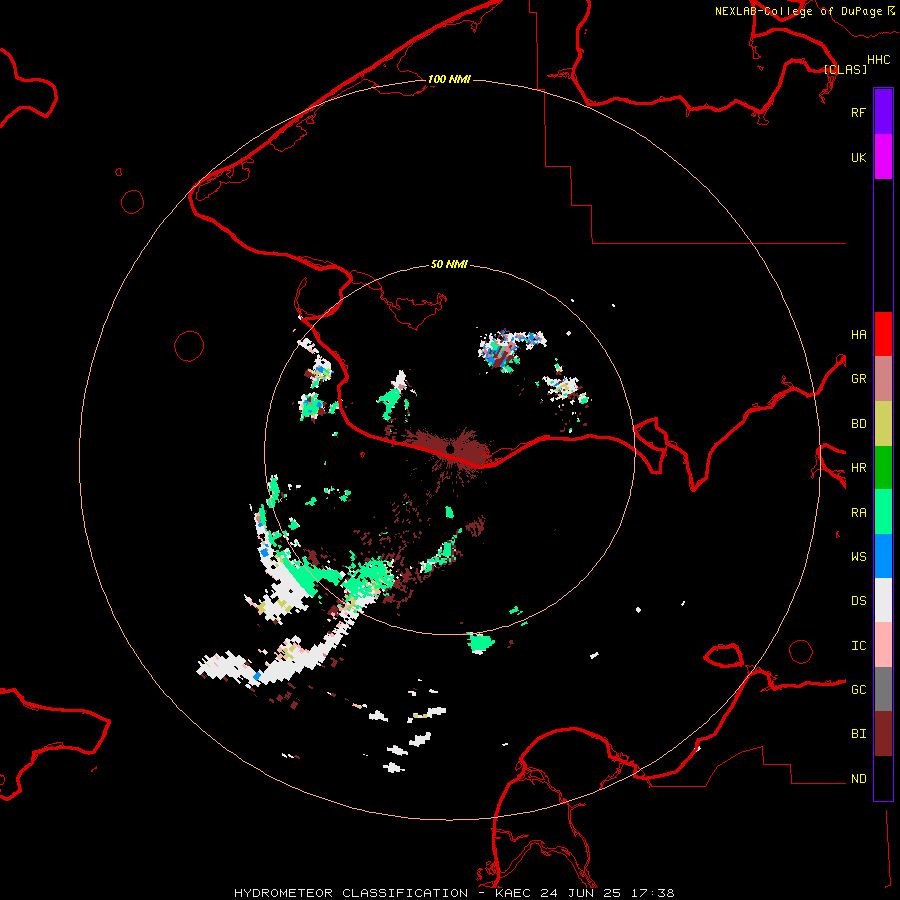
Task: Click the ND legend label
Action: [858, 779]
